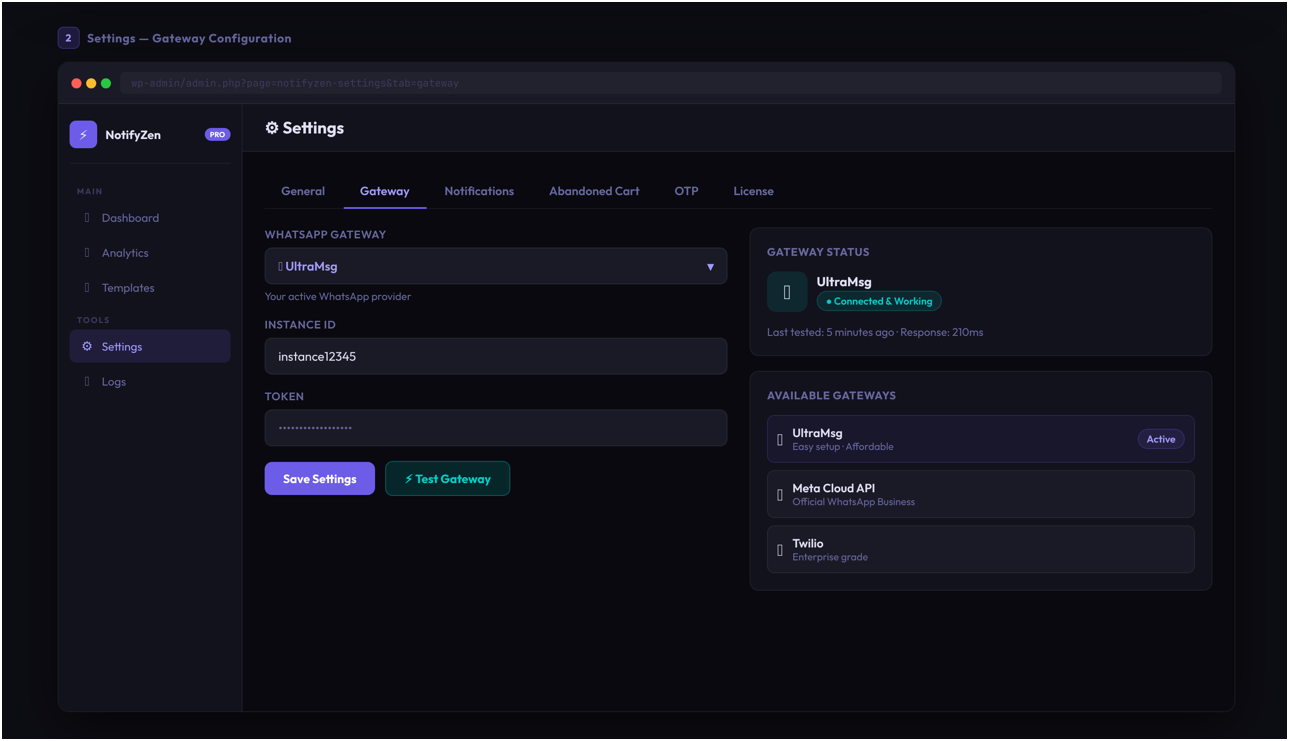Screen dimensions: 1289x741
Task: Click the Save Settings button
Action: coord(320,479)
